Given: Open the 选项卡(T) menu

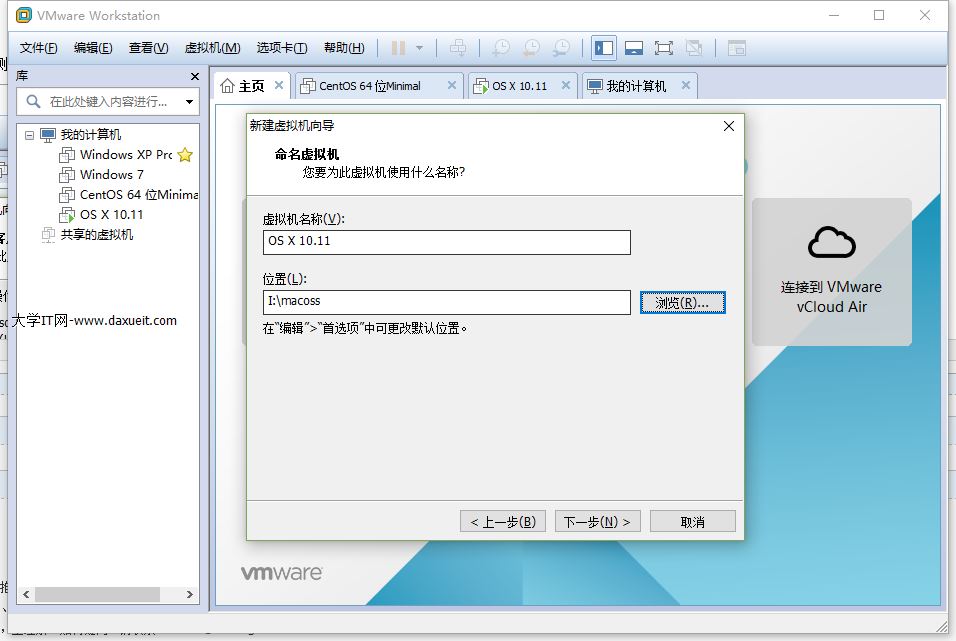Looking at the screenshot, I should 282,48.
